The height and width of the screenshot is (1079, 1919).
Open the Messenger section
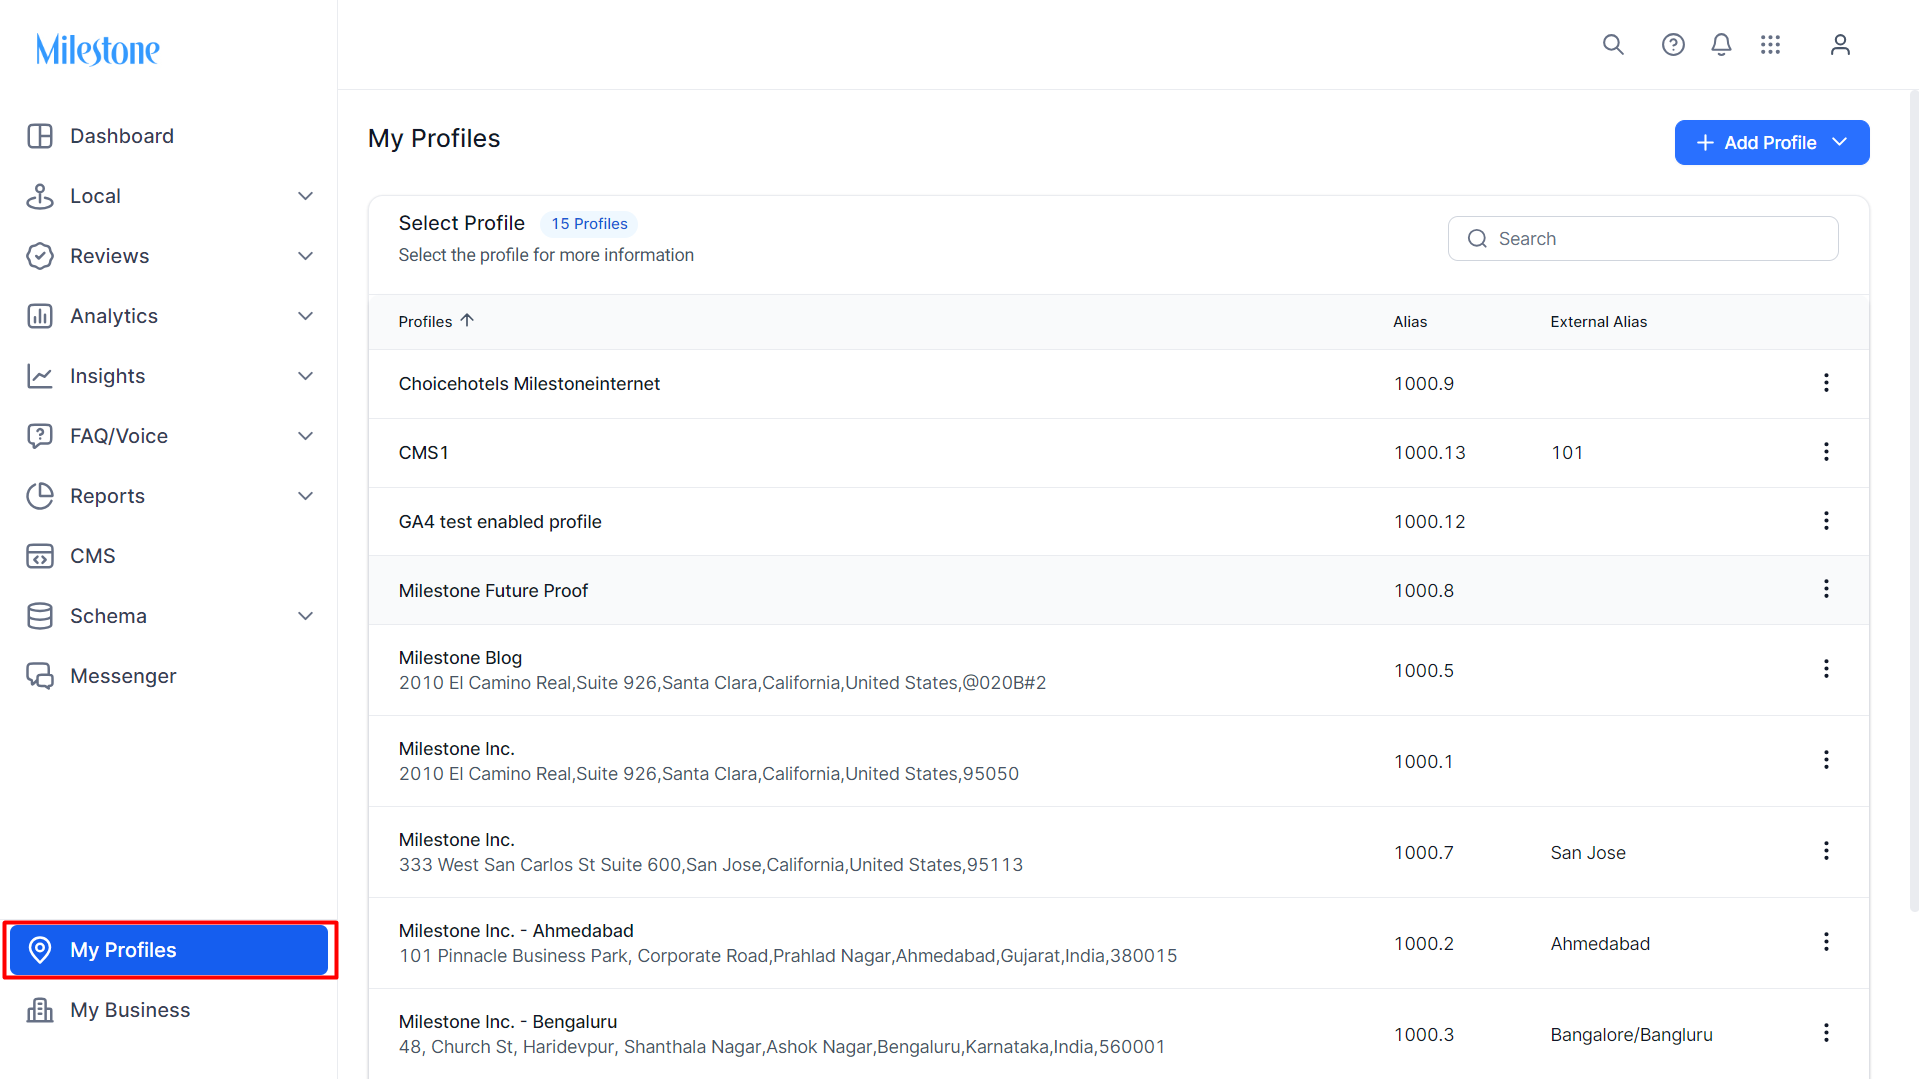click(123, 676)
